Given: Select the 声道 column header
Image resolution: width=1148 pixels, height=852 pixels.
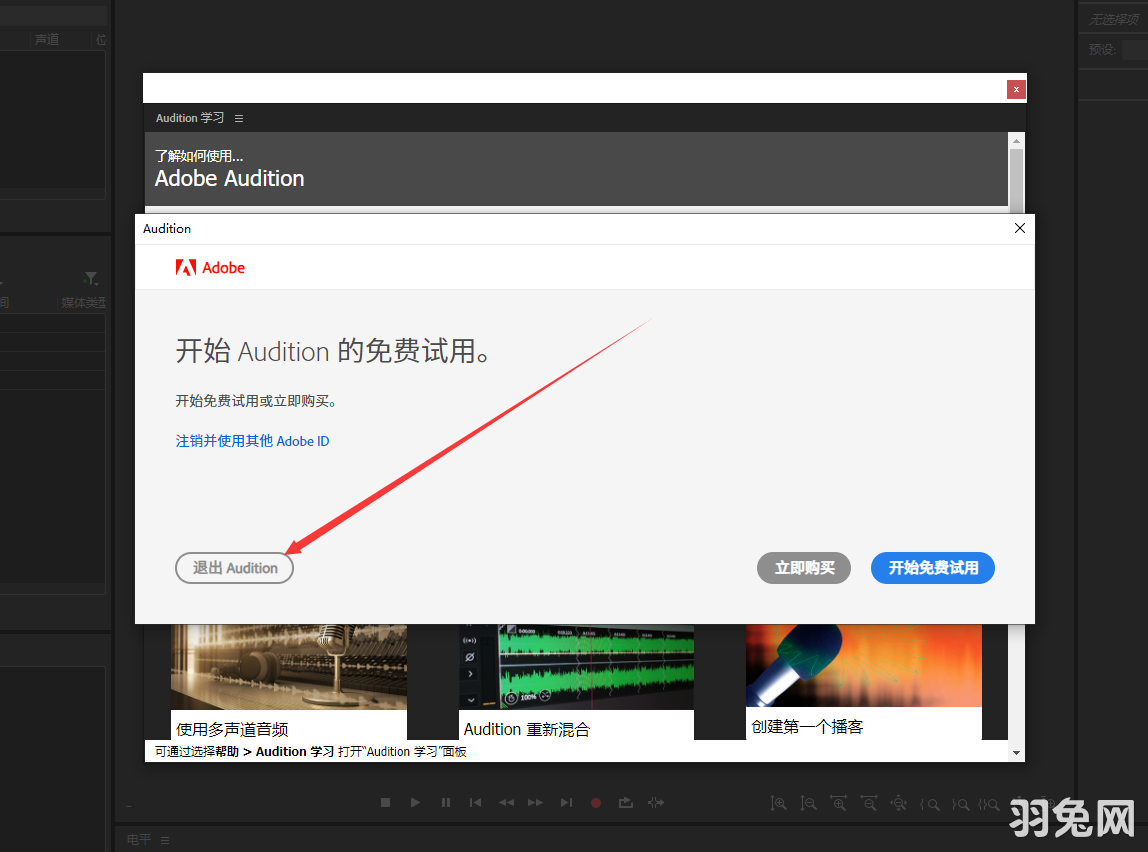Looking at the screenshot, I should (x=46, y=39).
